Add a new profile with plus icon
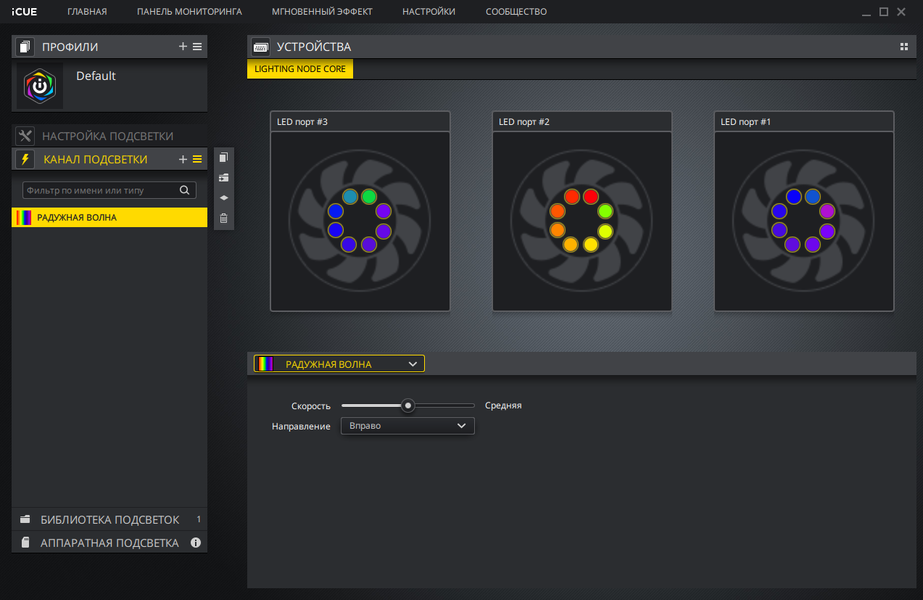The width and height of the screenshot is (923, 600). pyautogui.click(x=182, y=47)
